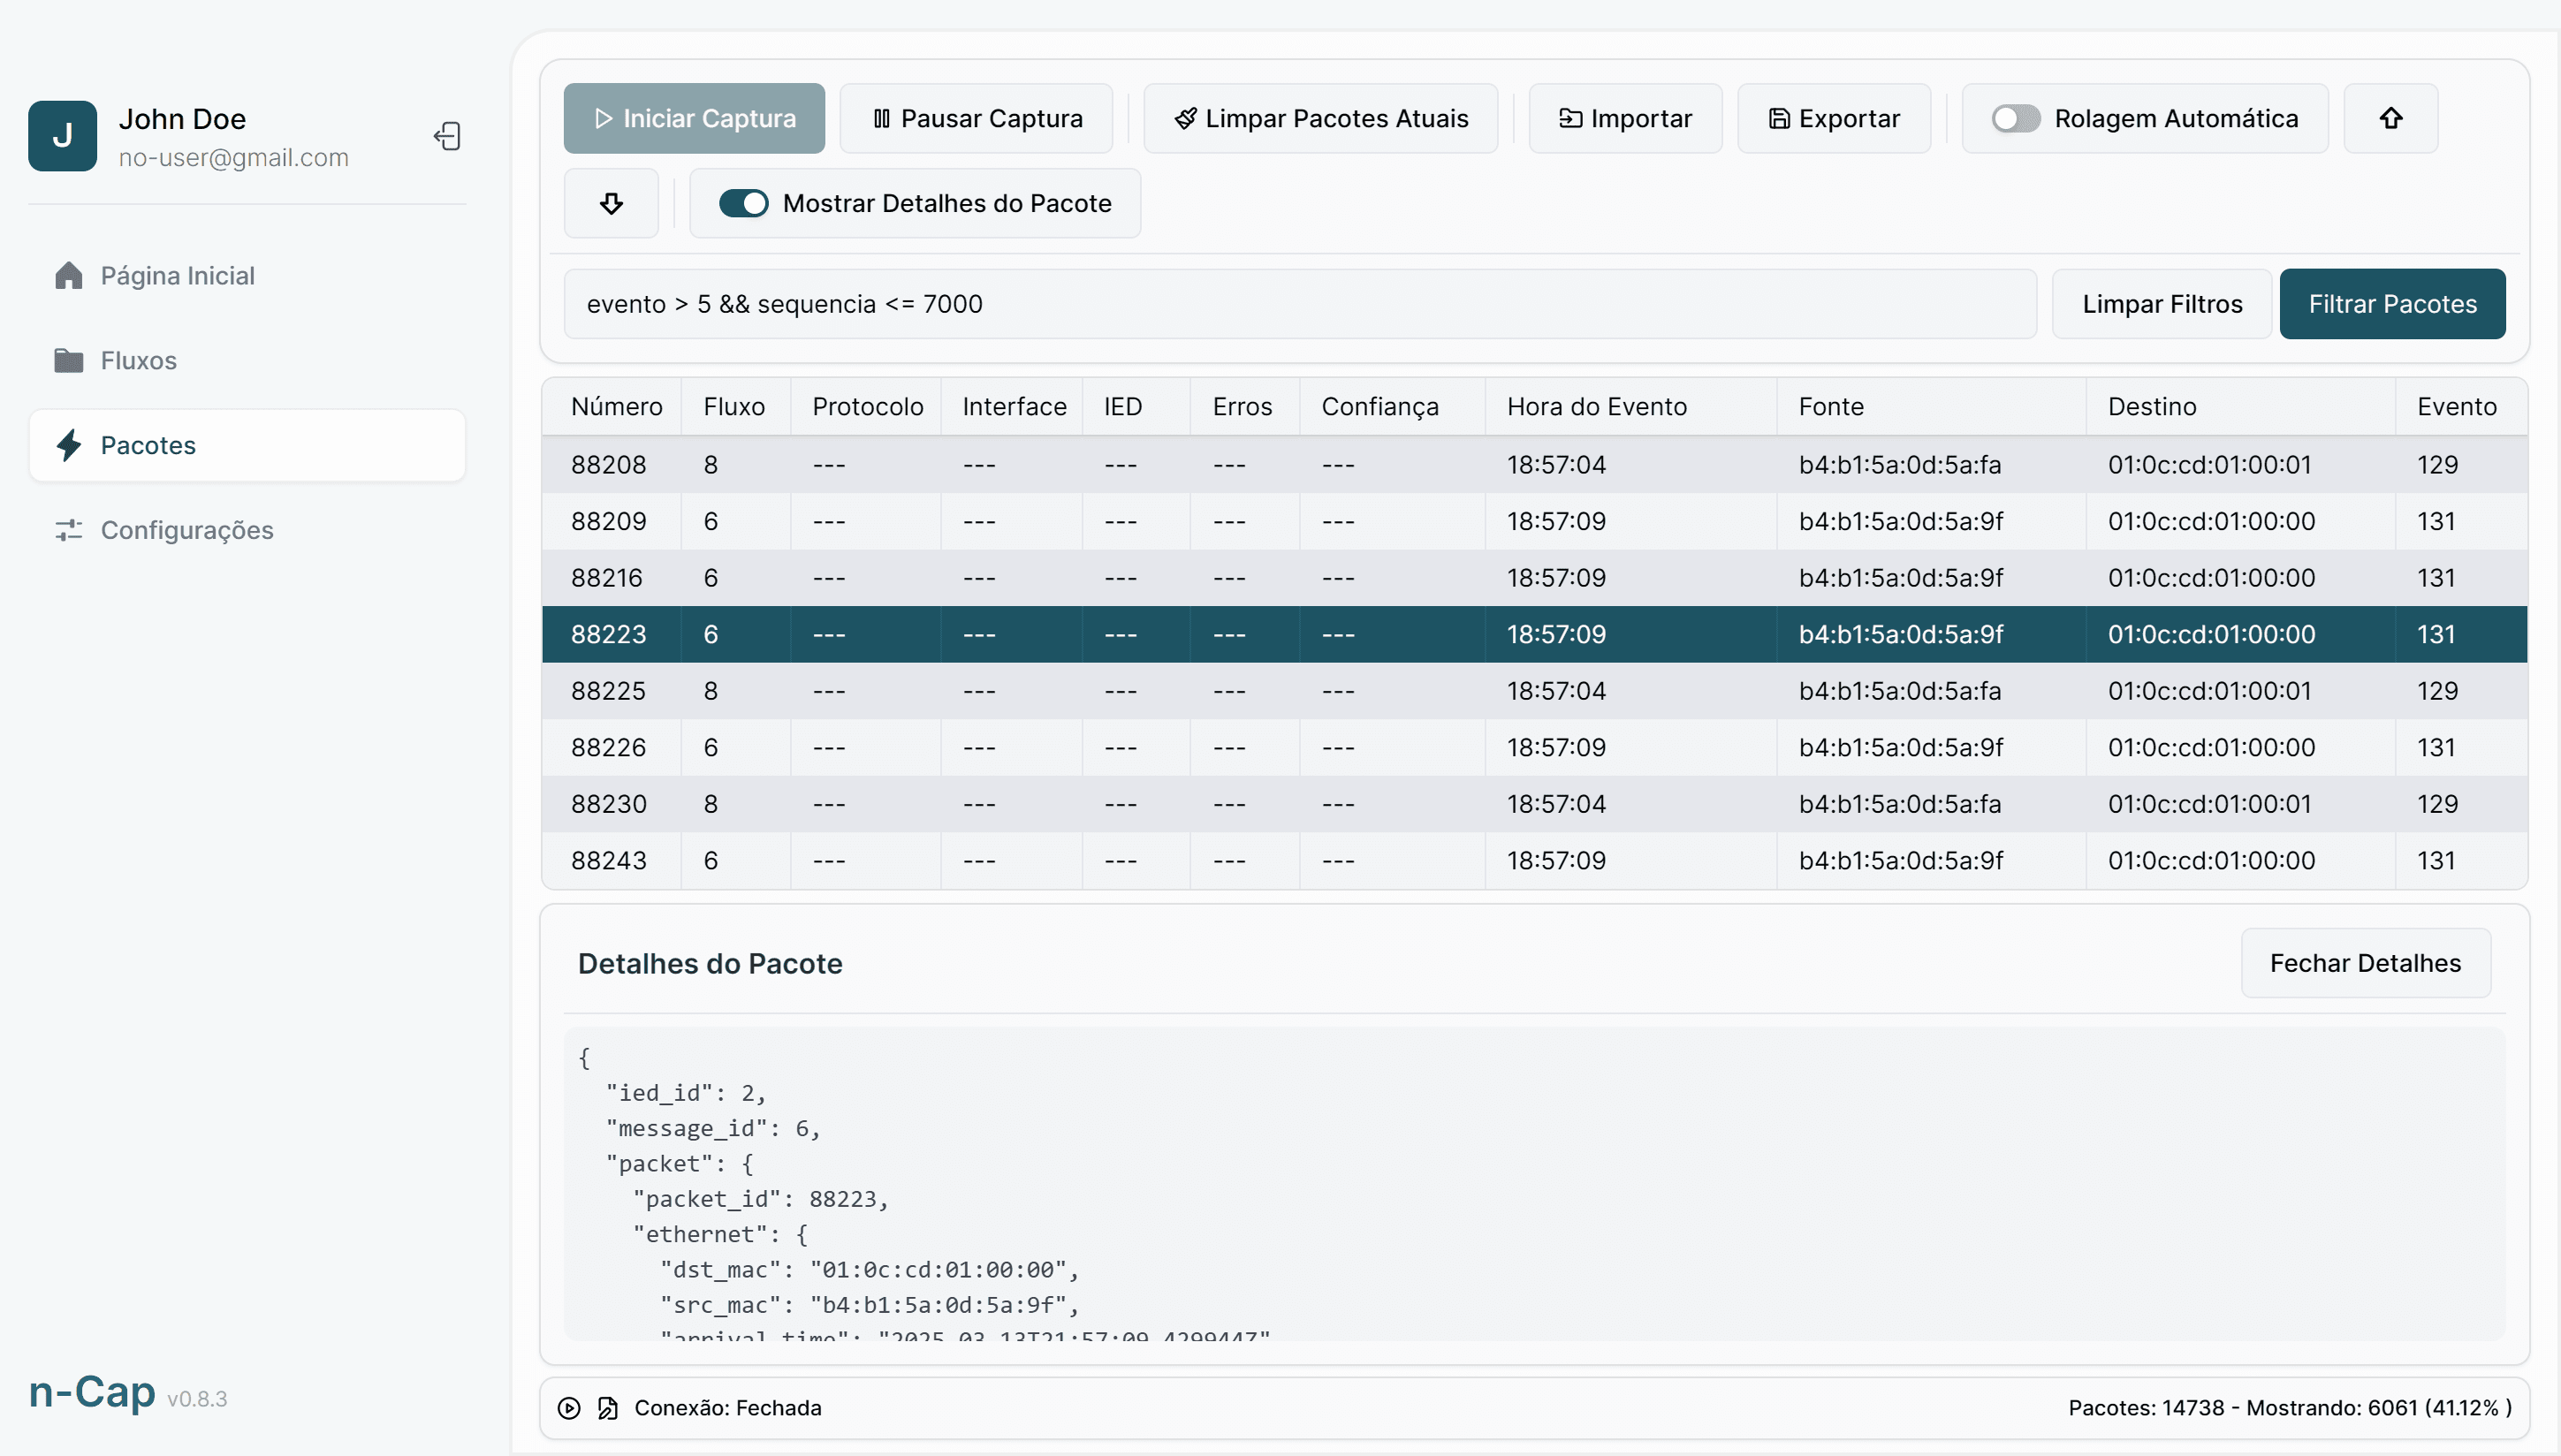The height and width of the screenshot is (1456, 2561).
Task: Go to Fluxos section
Action: coord(247,360)
